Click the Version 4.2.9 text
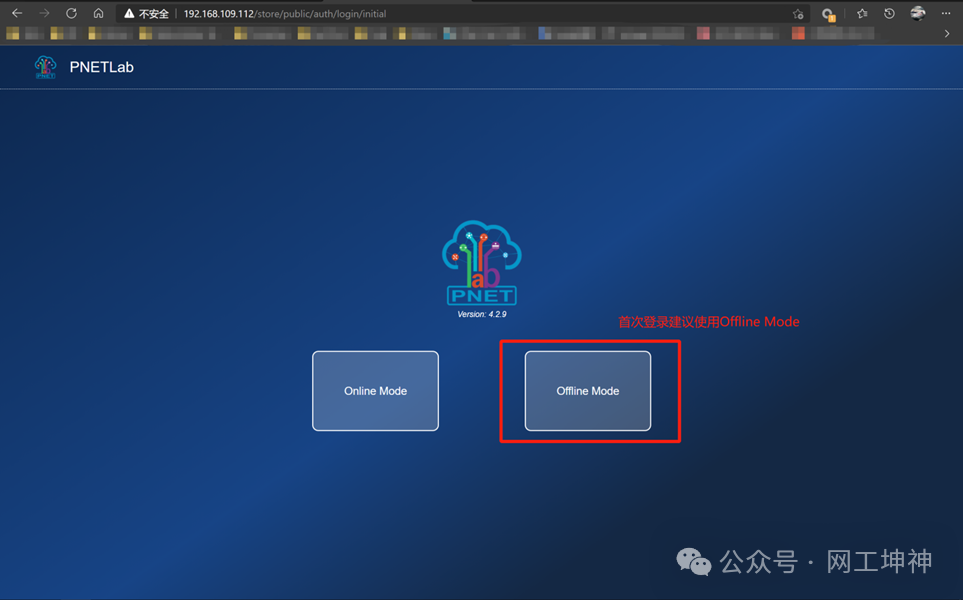Image resolution: width=963 pixels, height=600 pixels. tap(482, 314)
